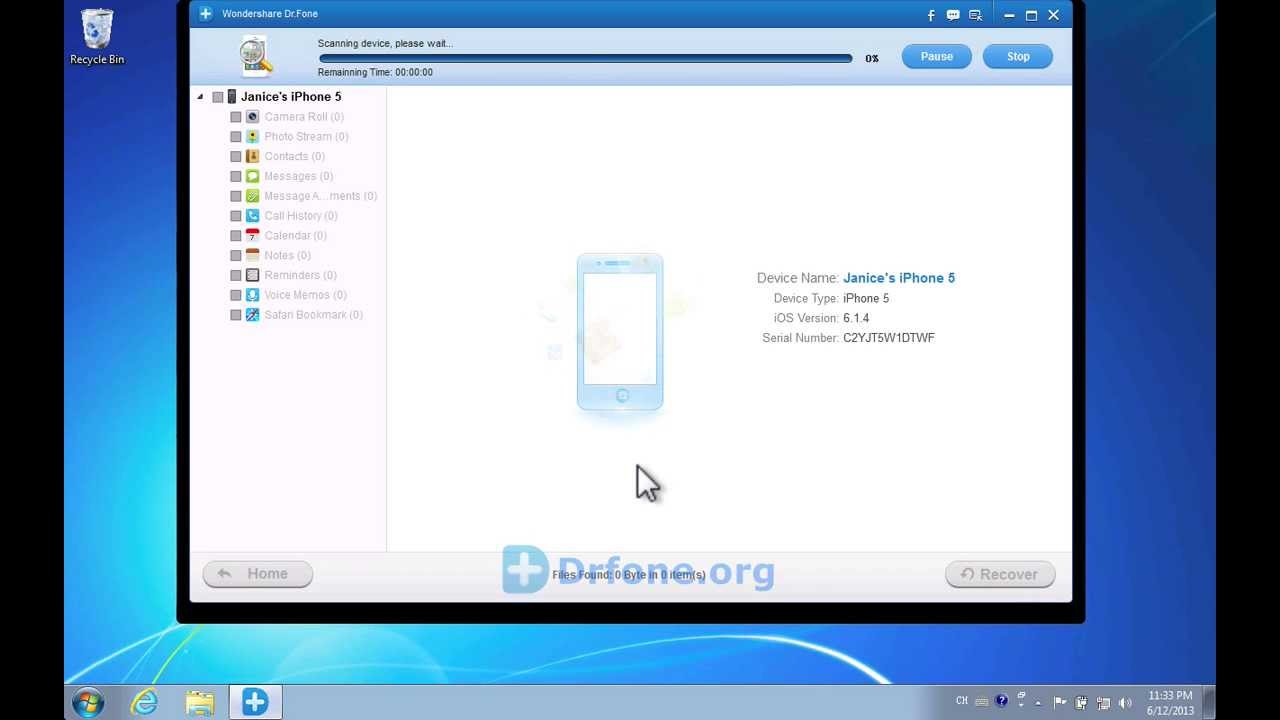1280x720 pixels.
Task: Click the power plug tray icon
Action: (x=1081, y=703)
